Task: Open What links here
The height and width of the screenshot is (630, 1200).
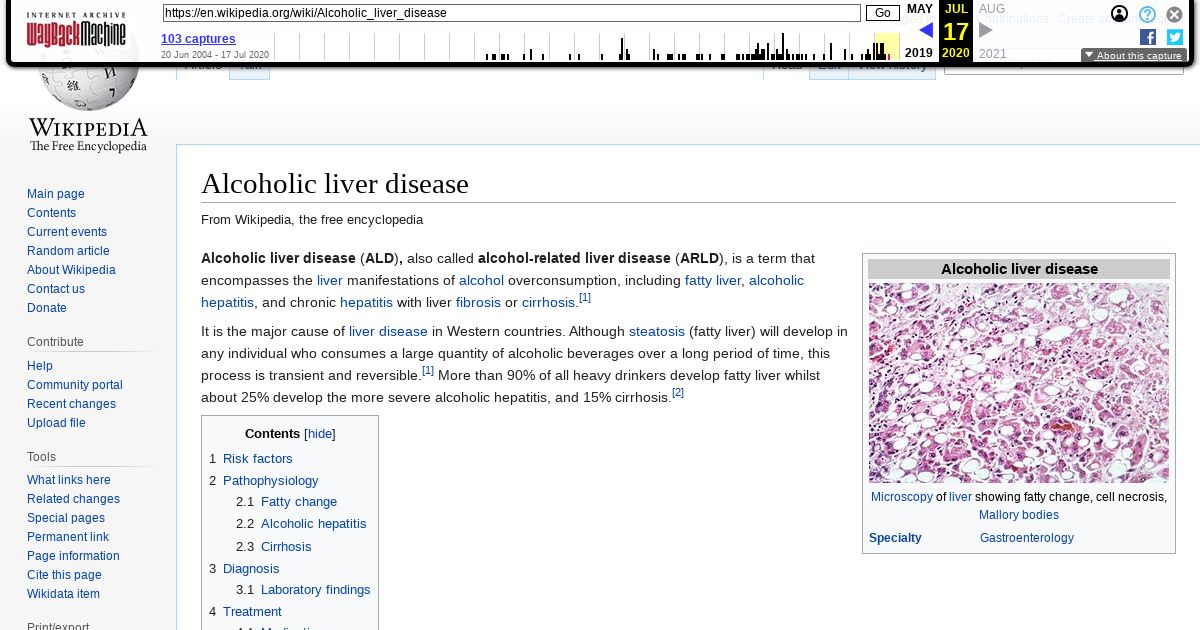Action: tap(69, 480)
